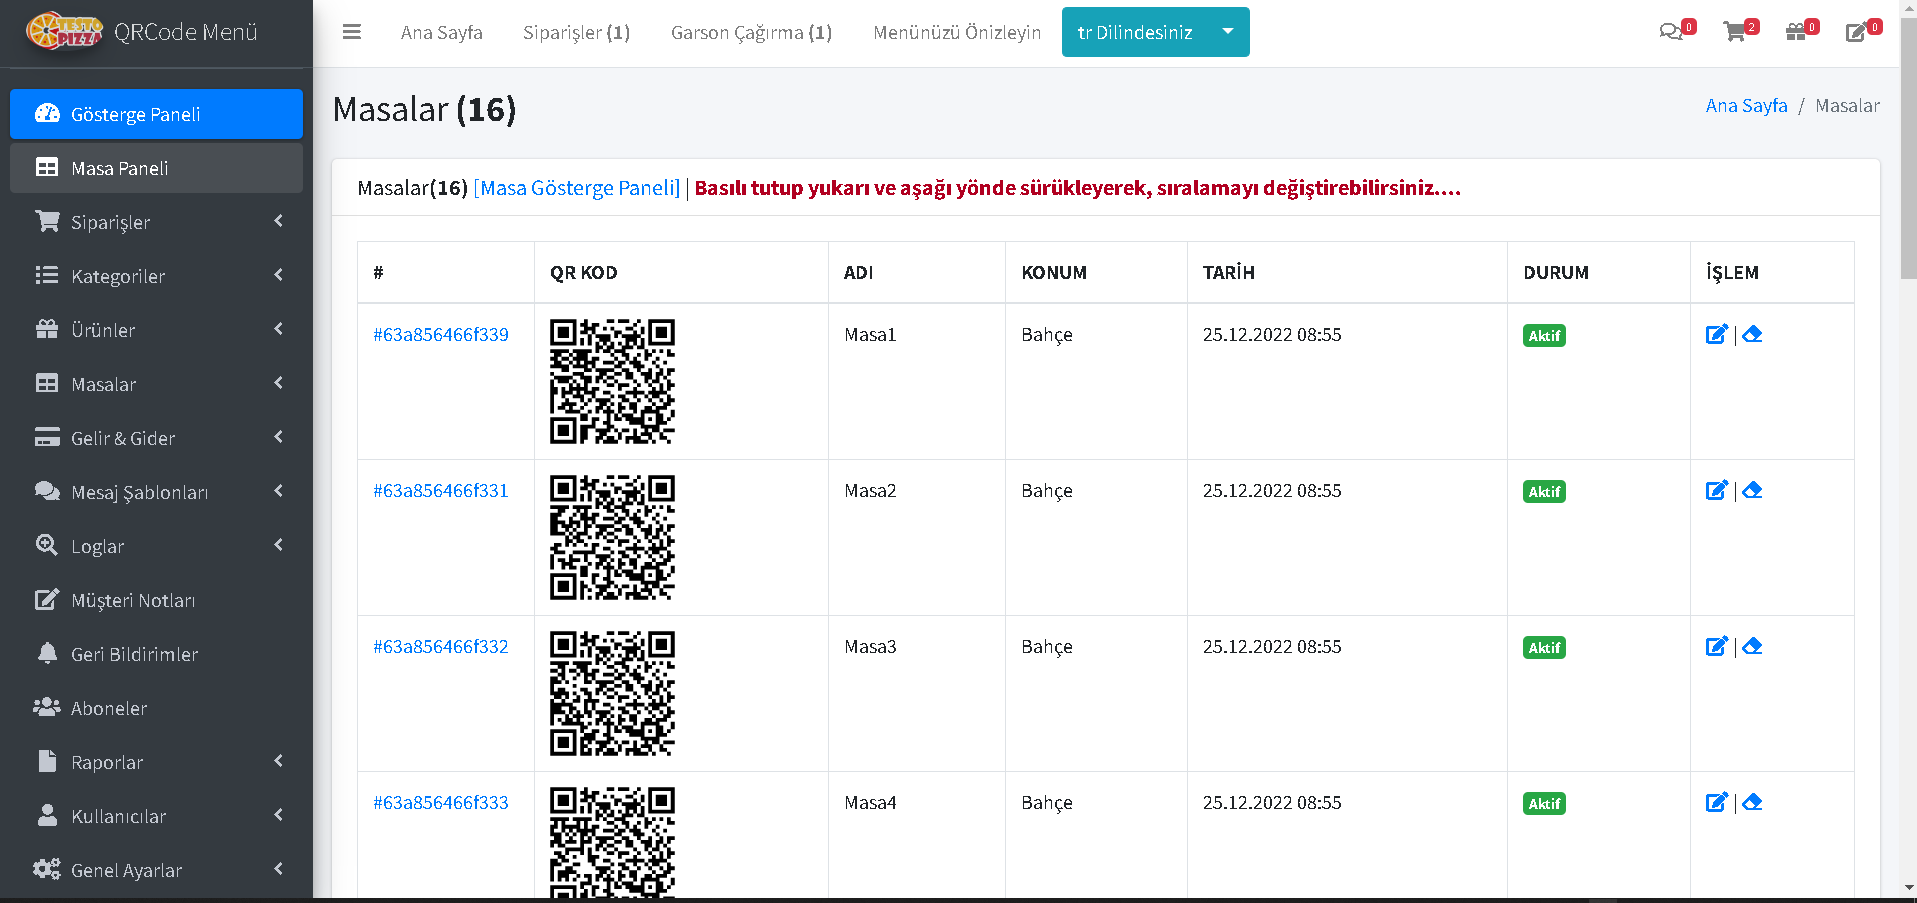
Task: Click the gift notification icon in header
Action: coord(1796,32)
